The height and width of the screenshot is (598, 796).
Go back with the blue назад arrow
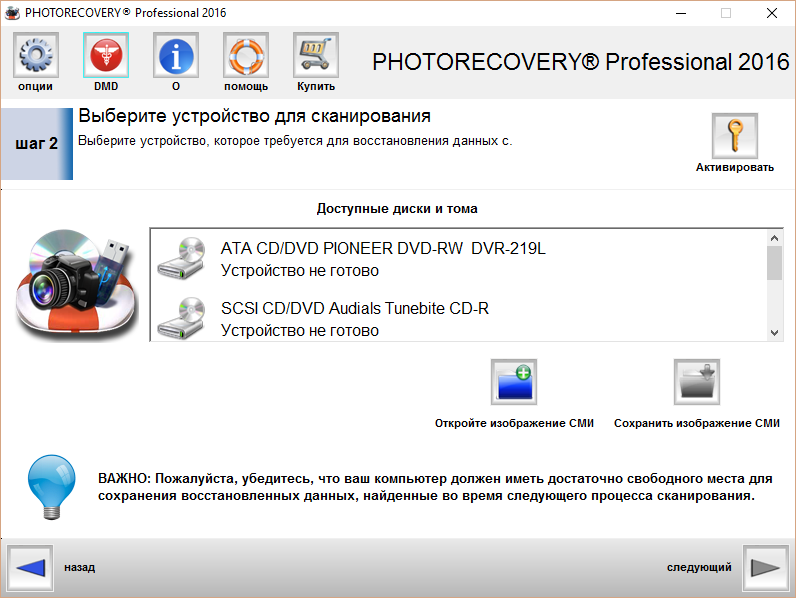[x=30, y=568]
